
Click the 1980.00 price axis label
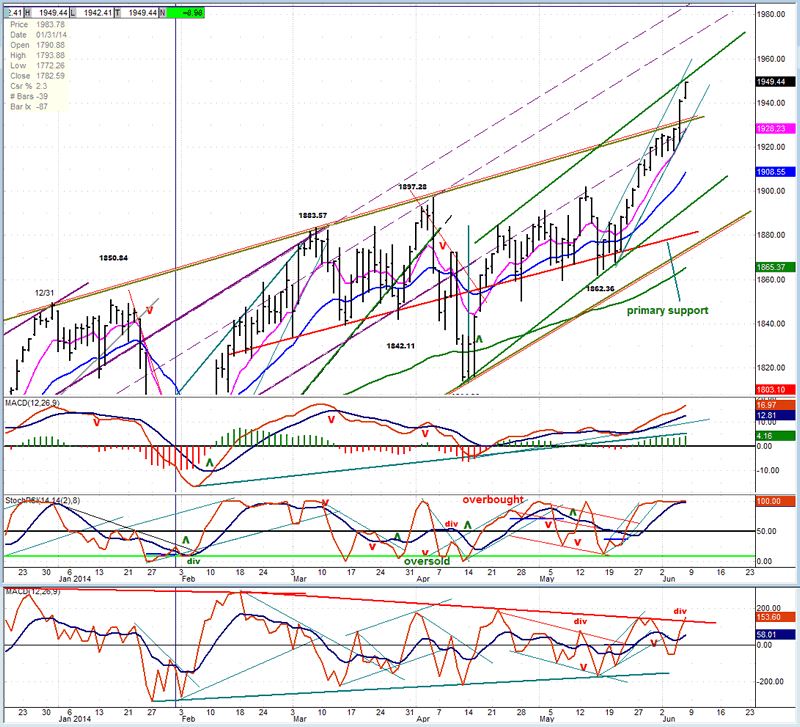[770, 14]
